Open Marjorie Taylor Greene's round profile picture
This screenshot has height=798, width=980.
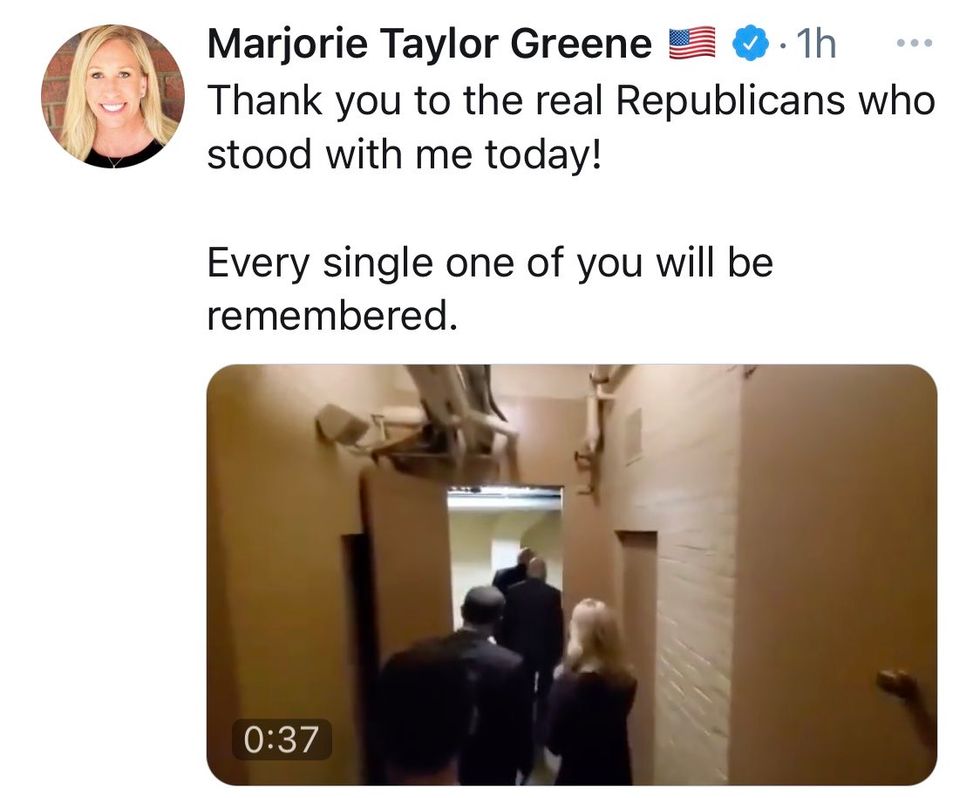tap(113, 96)
